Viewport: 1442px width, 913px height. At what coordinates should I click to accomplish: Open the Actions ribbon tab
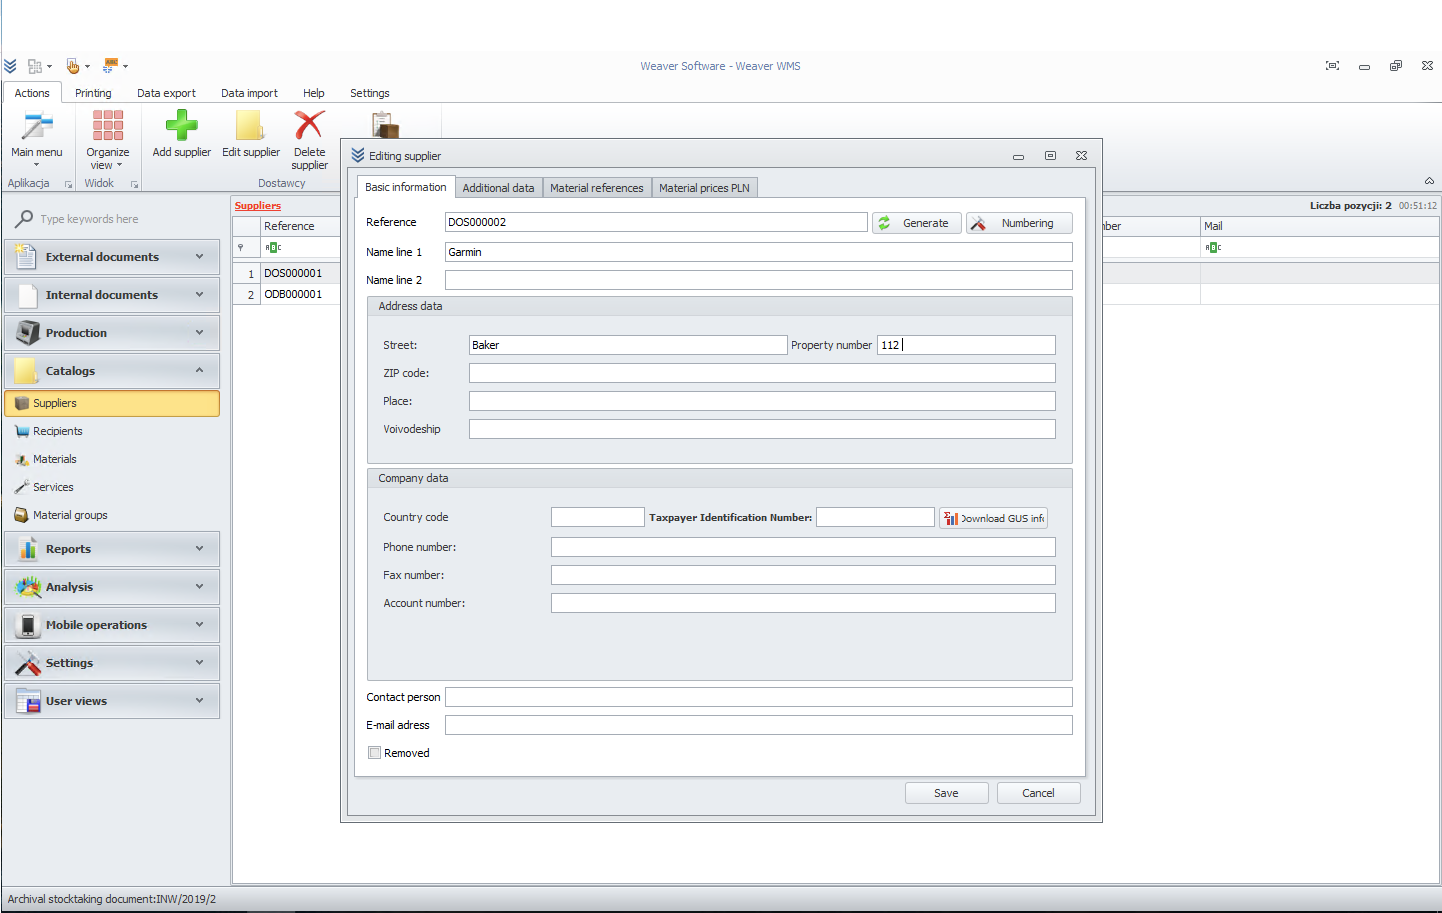[x=32, y=93]
